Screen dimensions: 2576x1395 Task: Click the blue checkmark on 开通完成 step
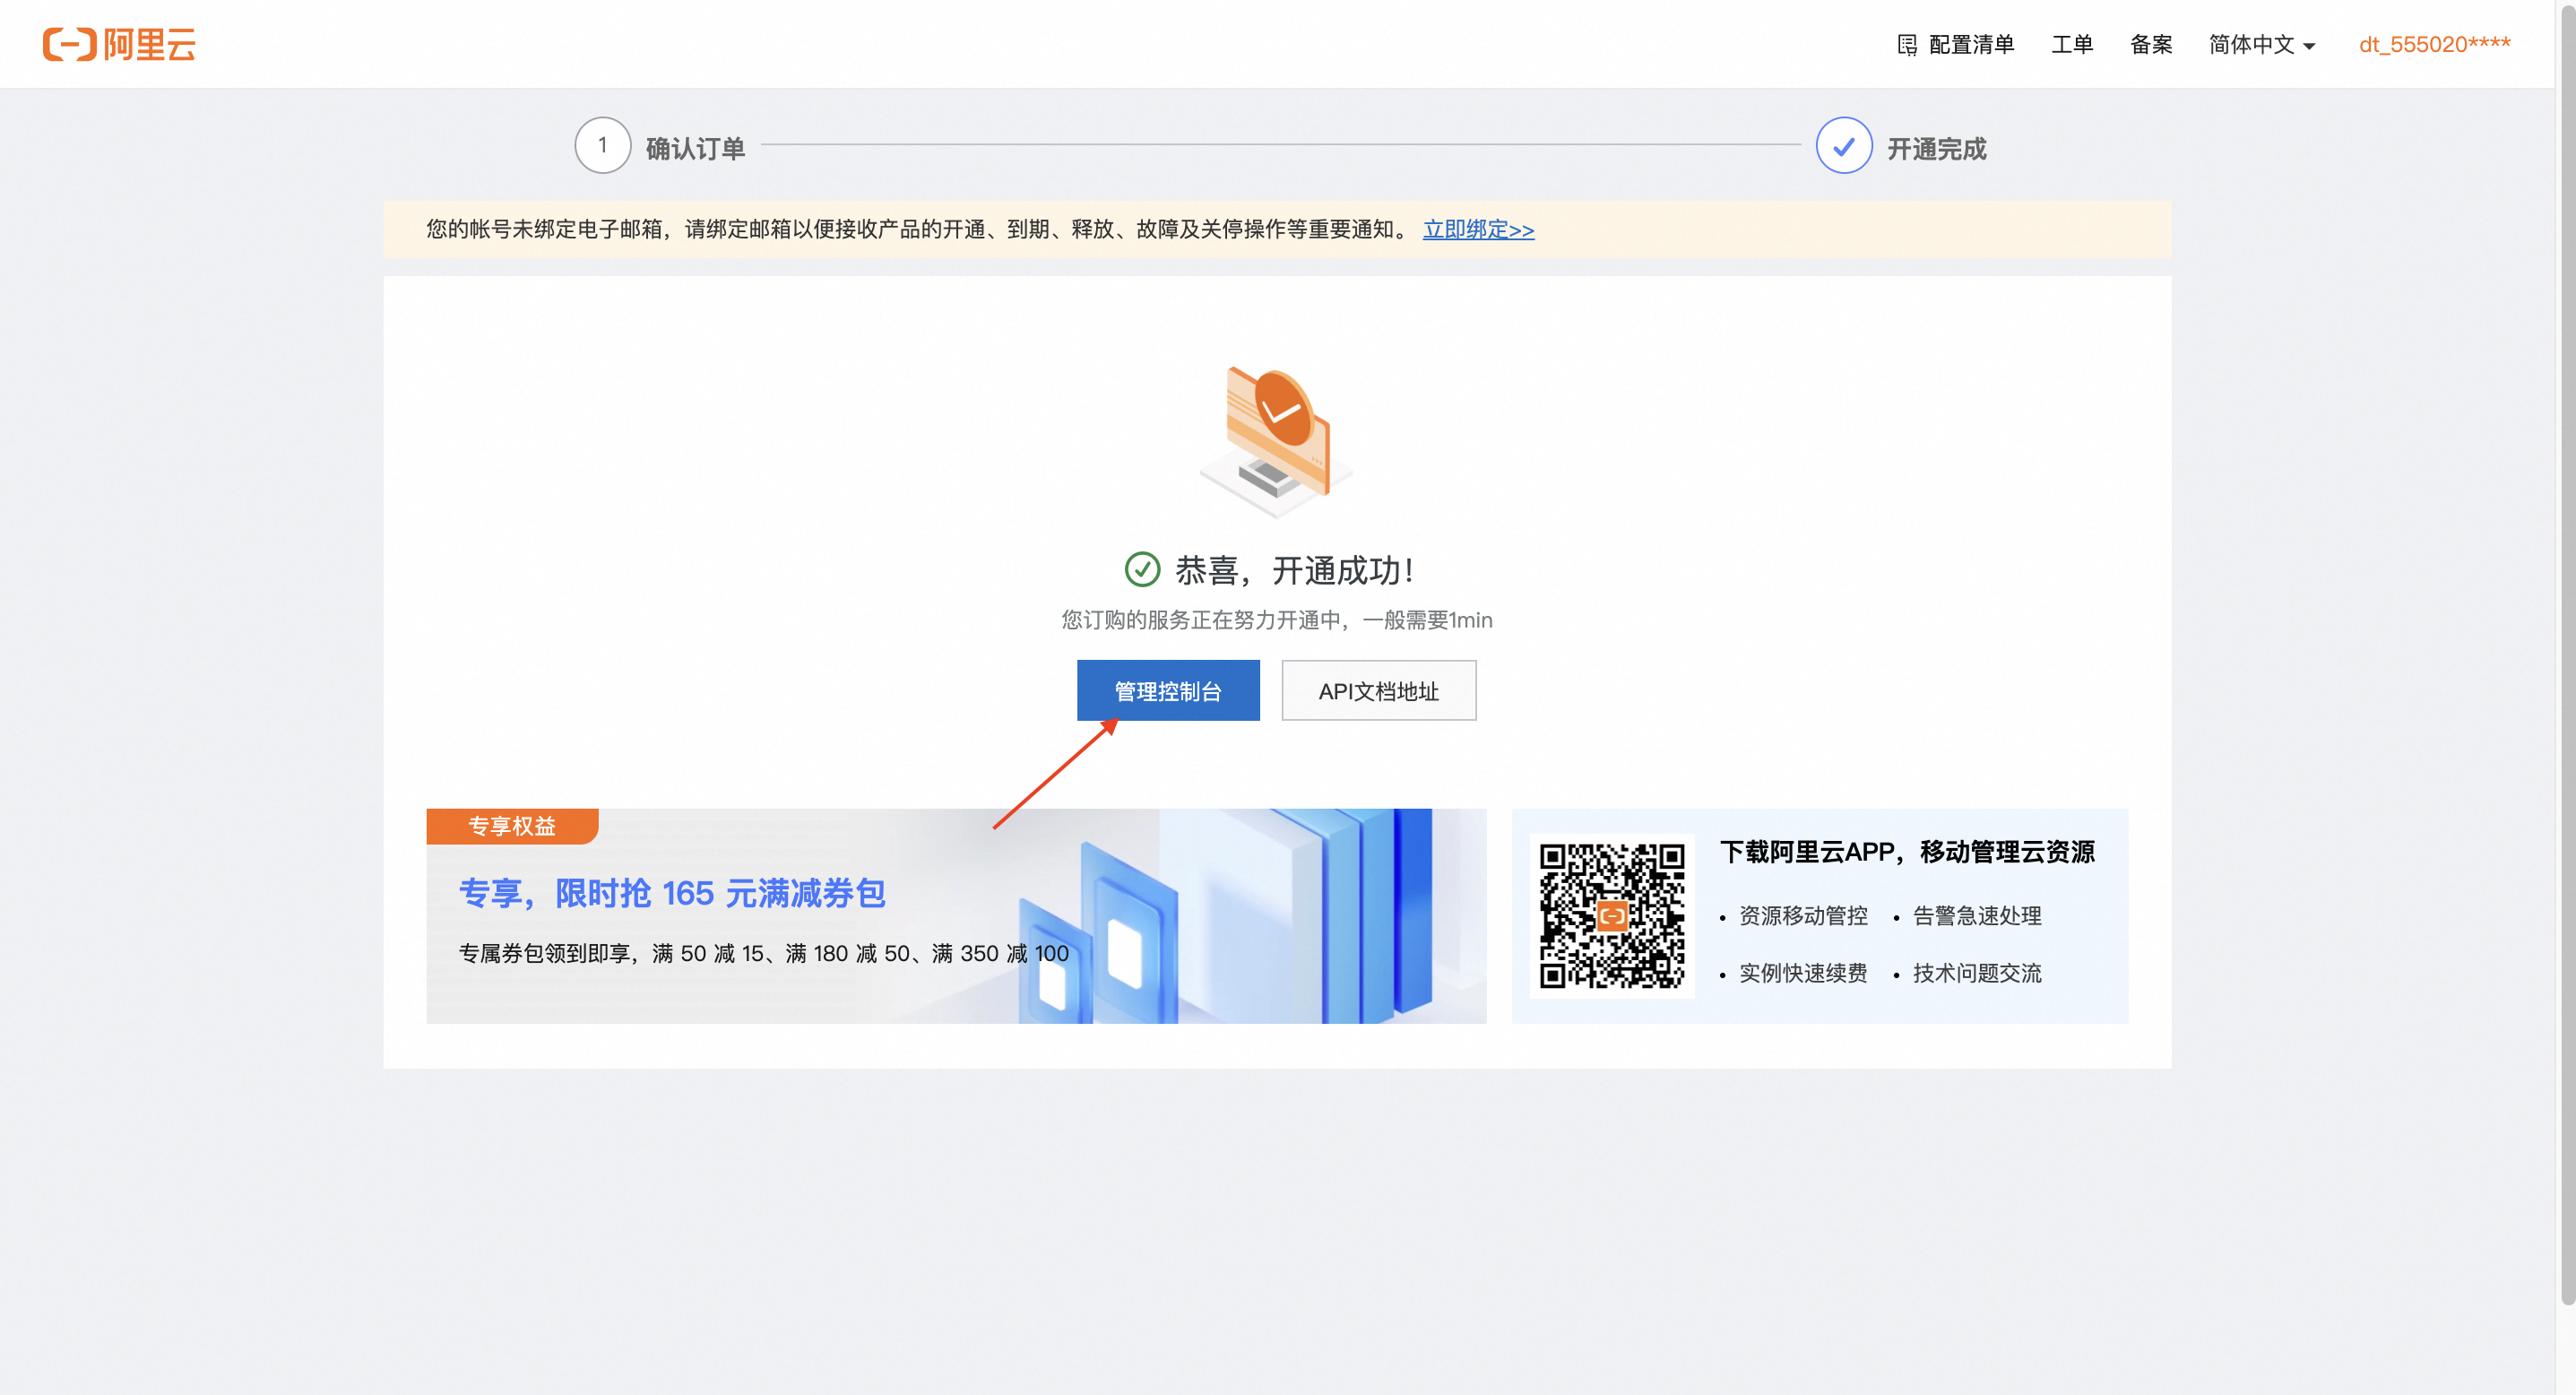[1843, 145]
